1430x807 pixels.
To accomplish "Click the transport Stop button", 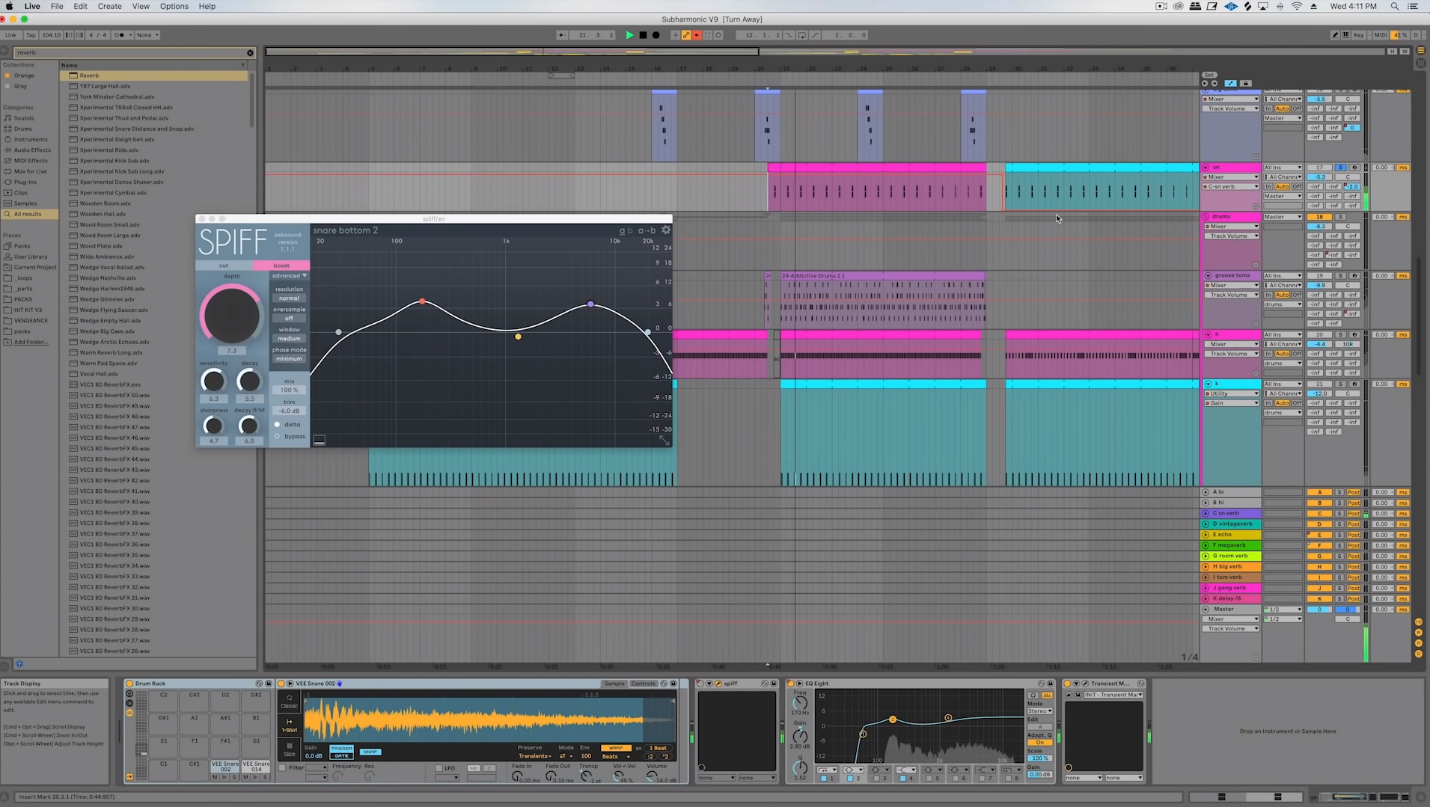I will pos(643,35).
